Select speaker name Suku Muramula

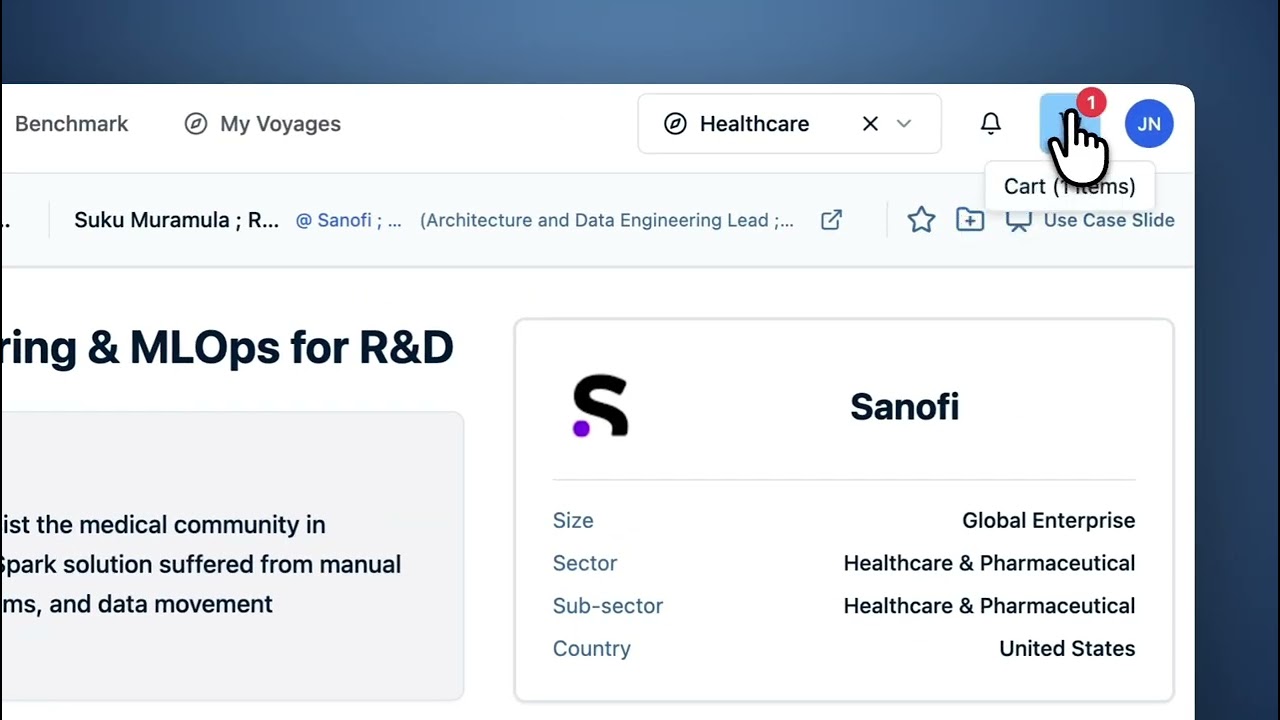176,220
